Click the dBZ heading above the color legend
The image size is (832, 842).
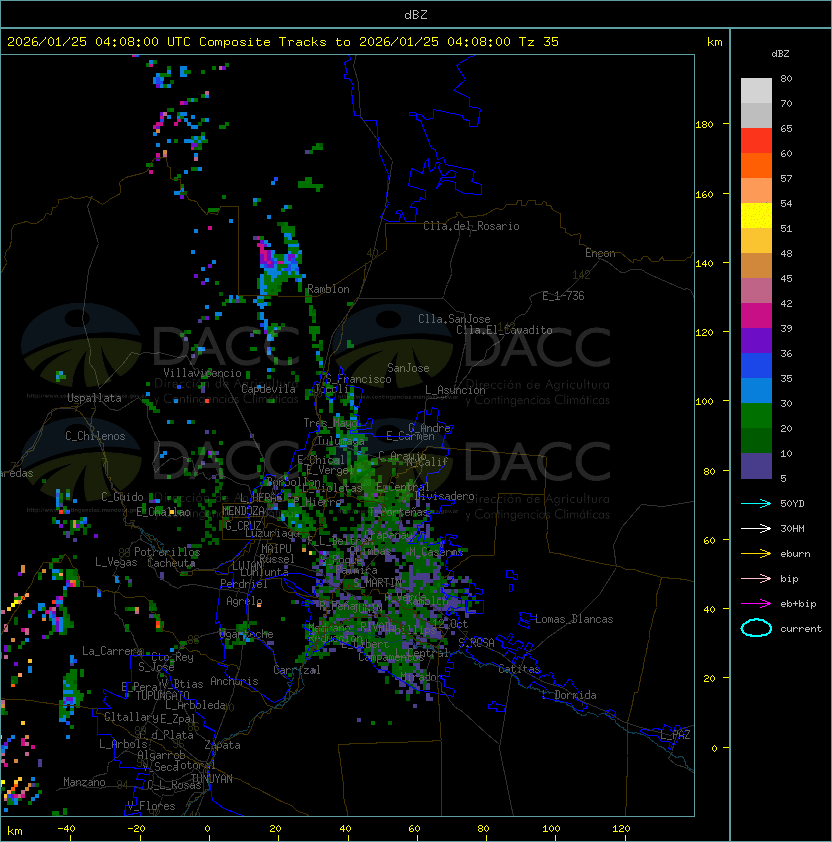pyautogui.click(x=780, y=54)
